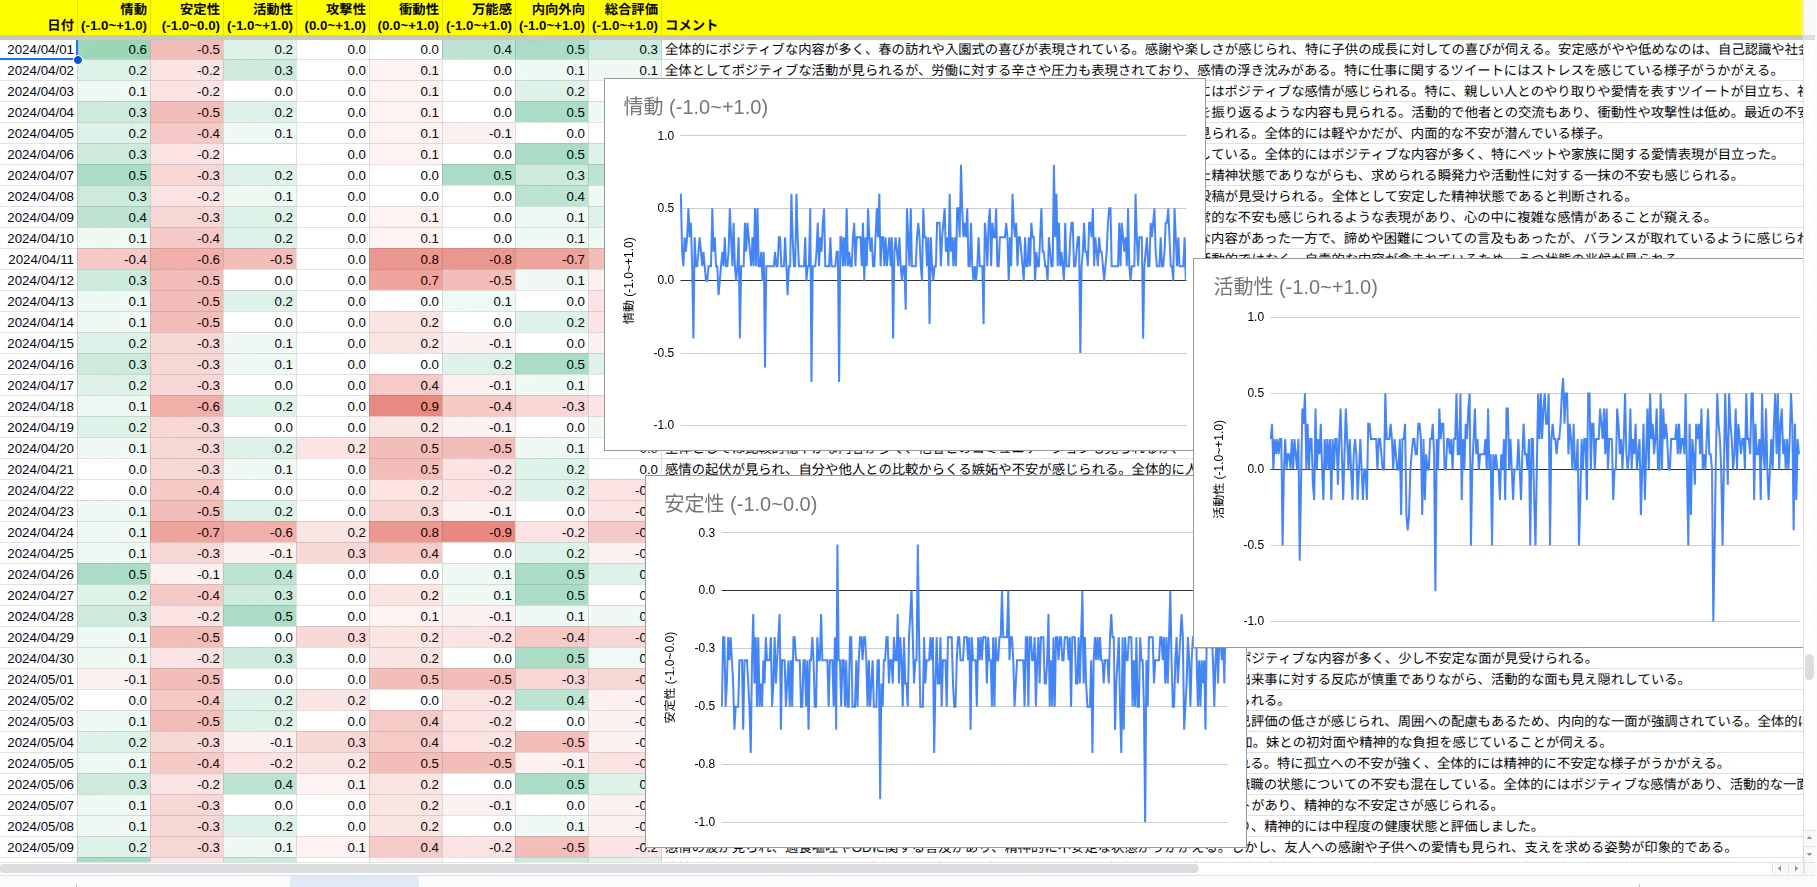This screenshot has height=887, width=1817.
Task: Select the 衝動性 value 0.7 for 2024/04/12
Action: pos(406,280)
